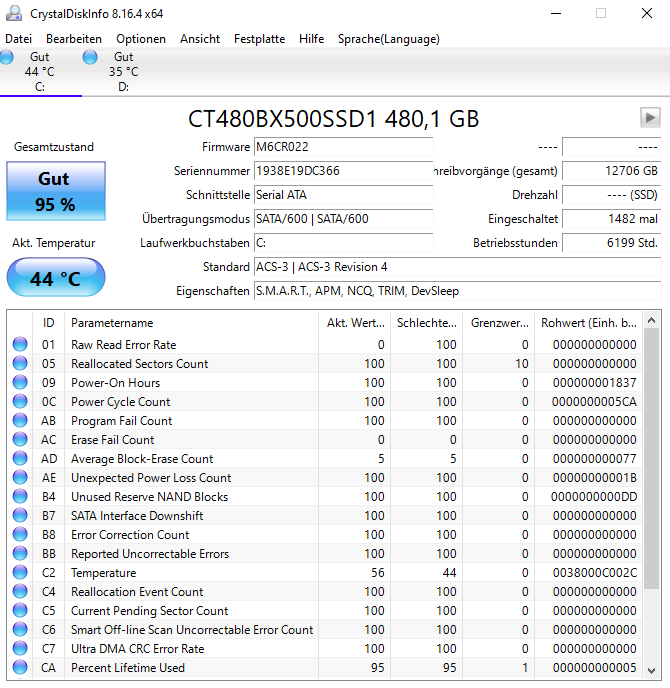Click status icon of Program Fail Count
This screenshot has width=670, height=688.
pyautogui.click(x=20, y=420)
